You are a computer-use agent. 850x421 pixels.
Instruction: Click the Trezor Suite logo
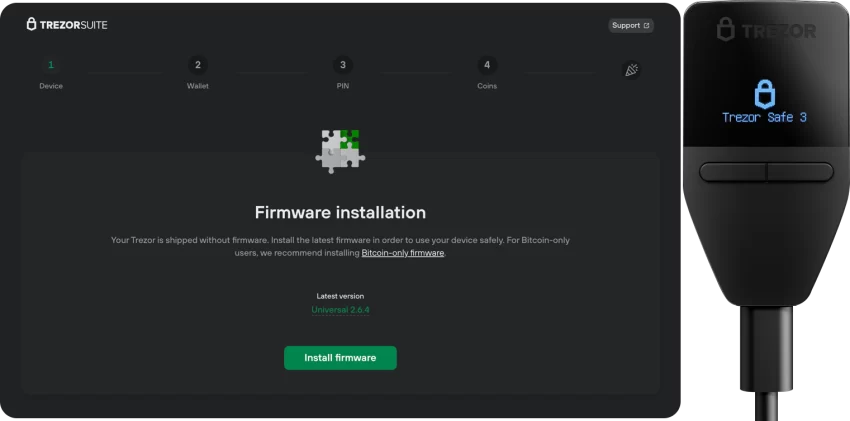coord(67,24)
